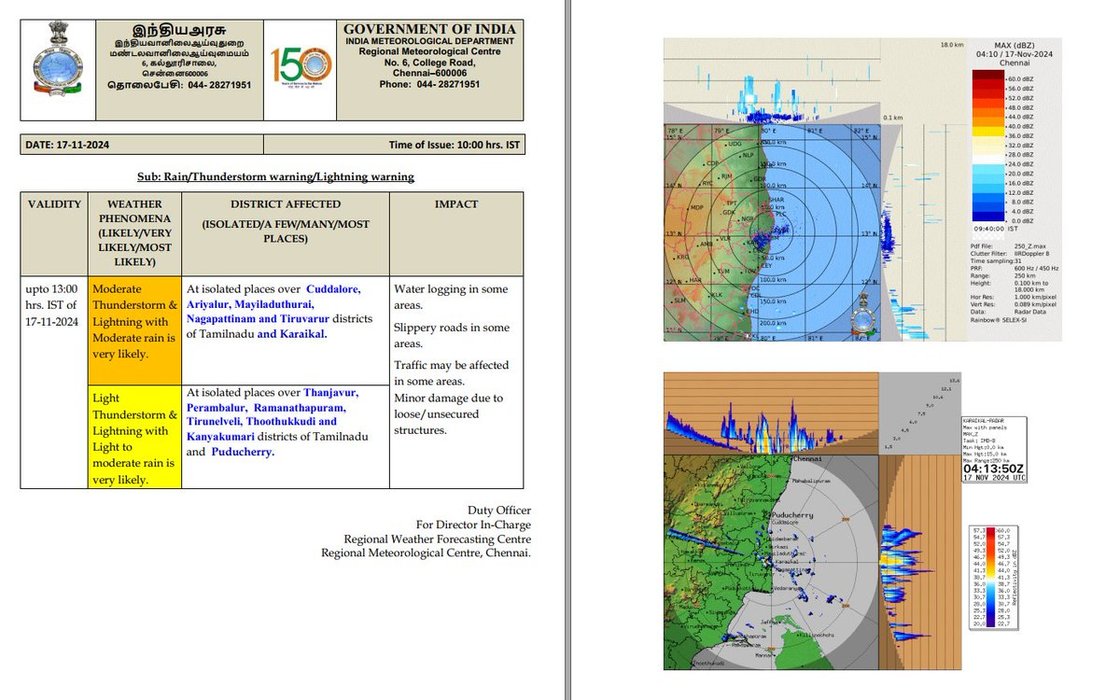Click 'For Director In-Charge' text

pyautogui.click(x=474, y=524)
